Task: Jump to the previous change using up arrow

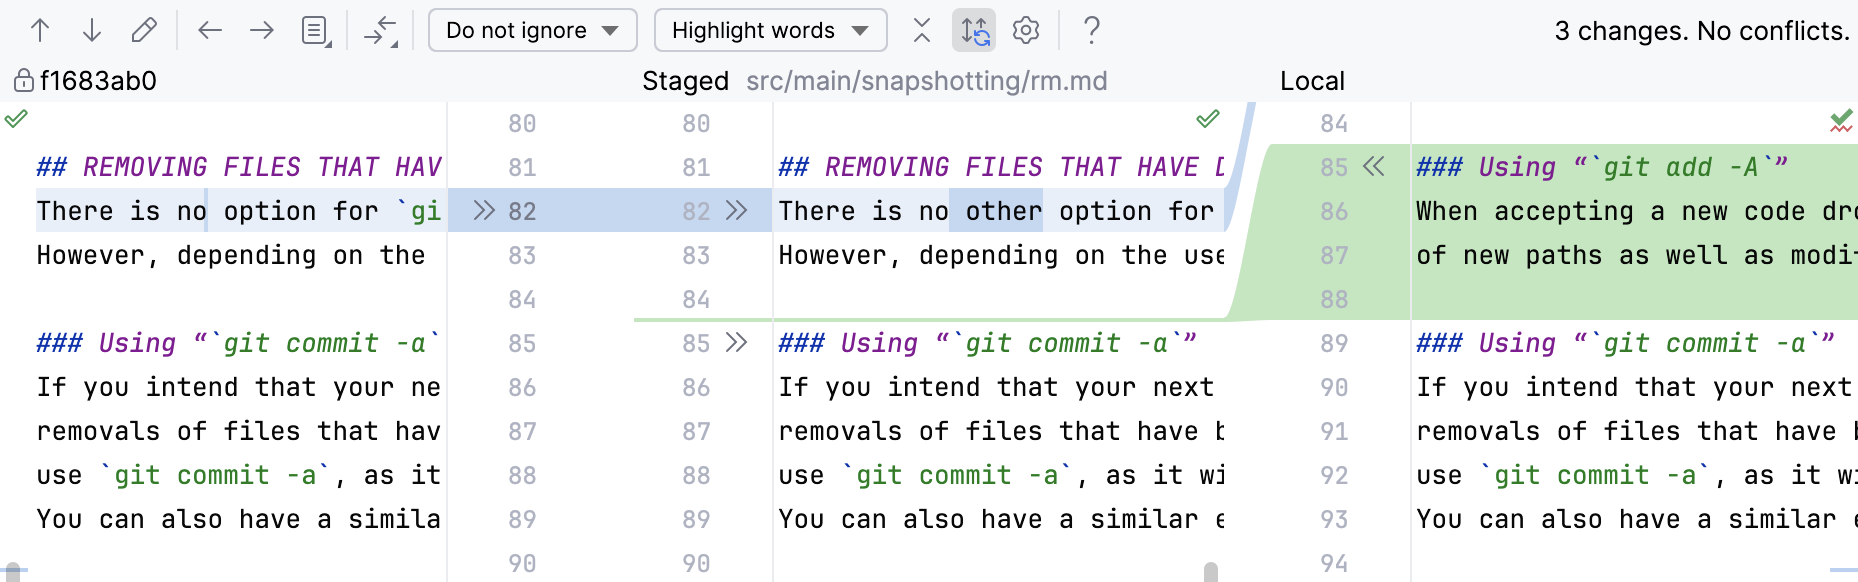Action: (40, 30)
